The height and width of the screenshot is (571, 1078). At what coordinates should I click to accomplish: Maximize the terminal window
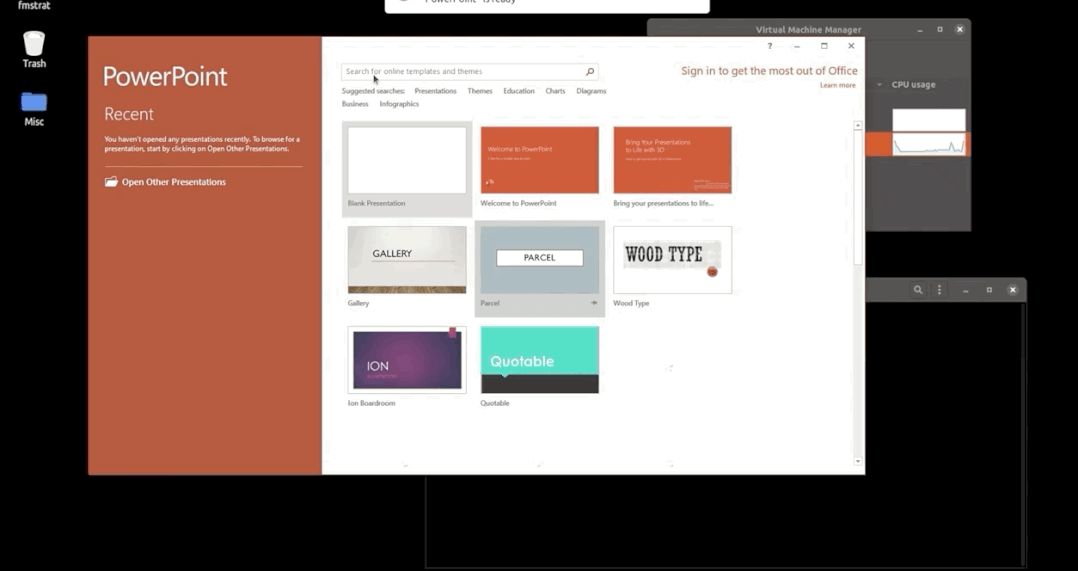989,290
